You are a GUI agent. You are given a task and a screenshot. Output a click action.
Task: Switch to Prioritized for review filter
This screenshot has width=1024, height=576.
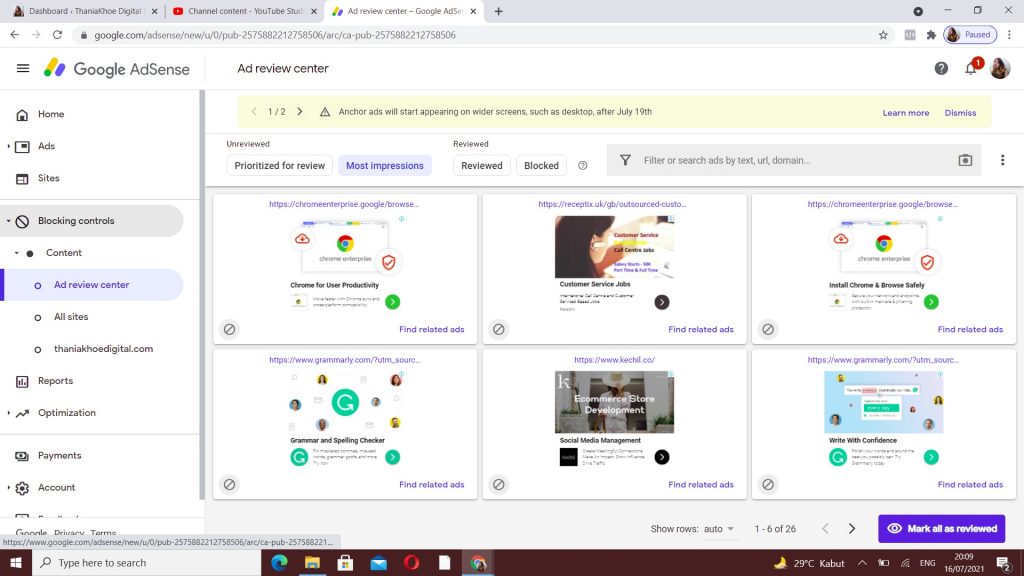[x=280, y=166]
